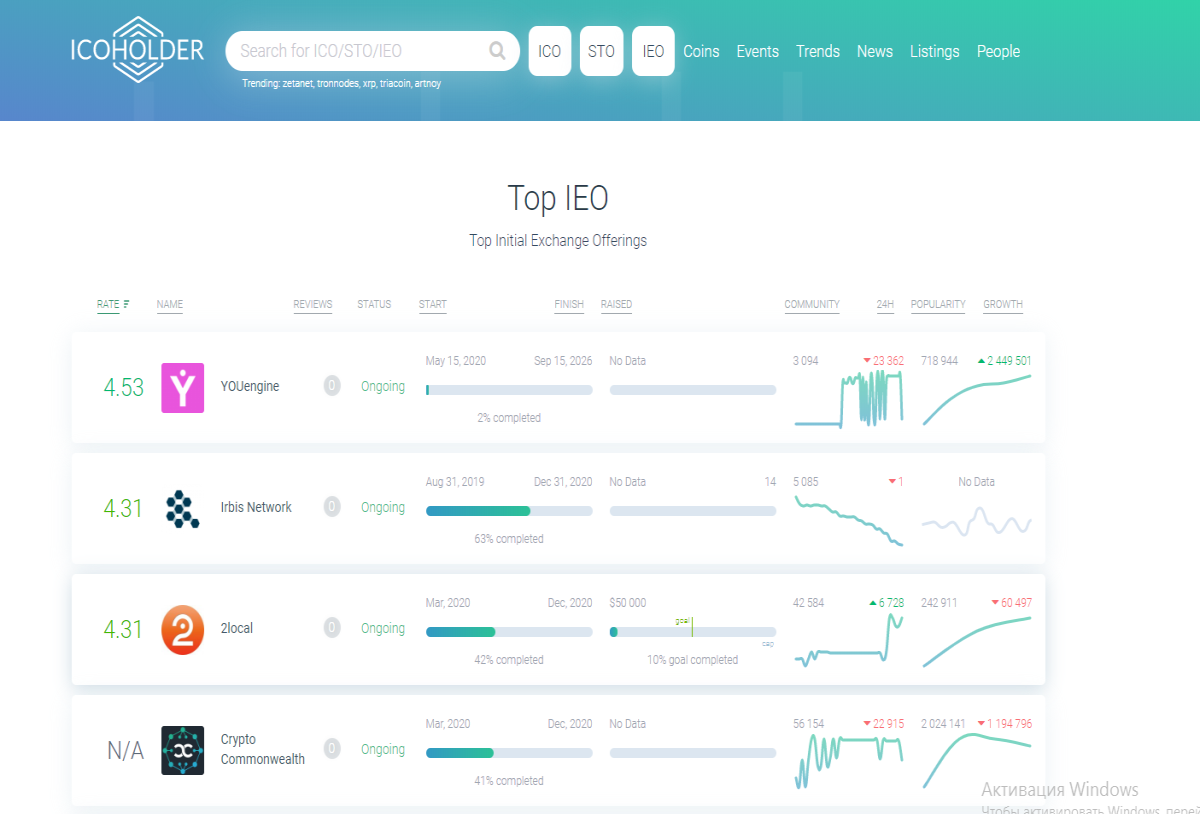Click YOUengine reviews count badge
The image size is (1200, 814).
332,386
